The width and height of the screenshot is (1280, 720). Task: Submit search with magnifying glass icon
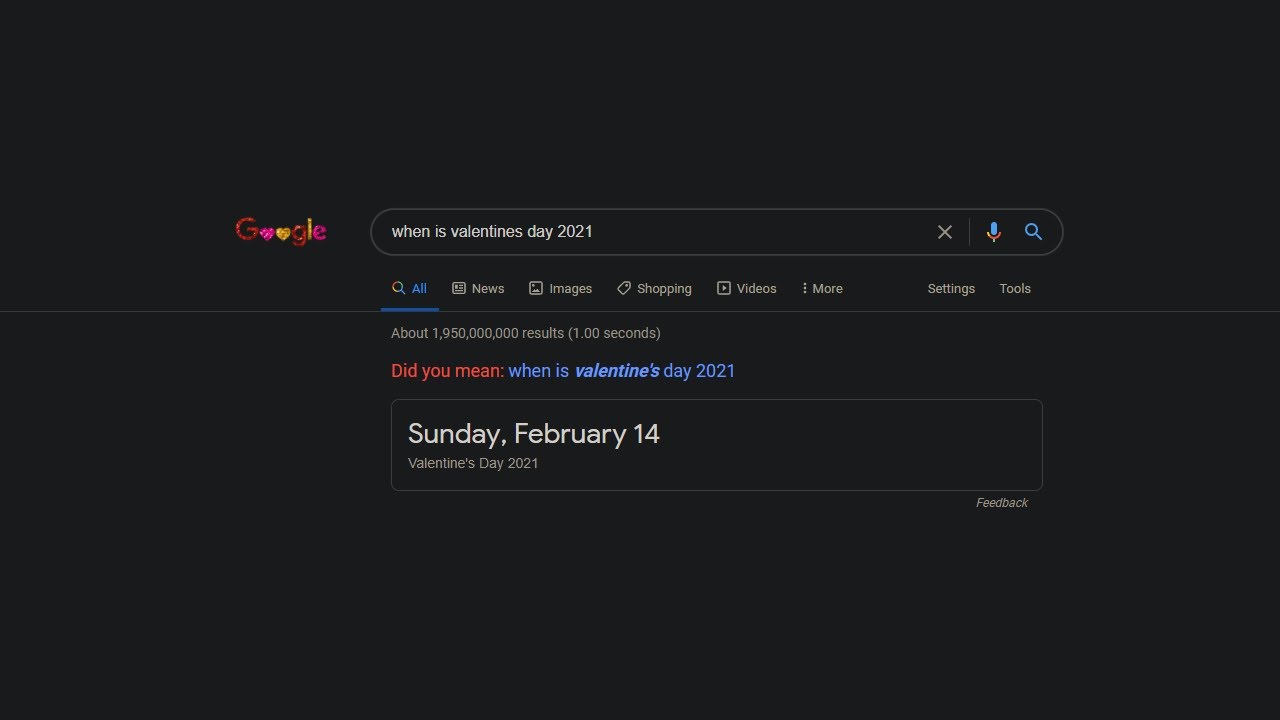[1033, 232]
